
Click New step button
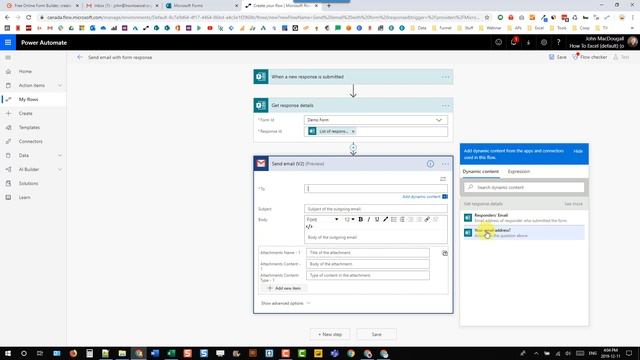330,334
